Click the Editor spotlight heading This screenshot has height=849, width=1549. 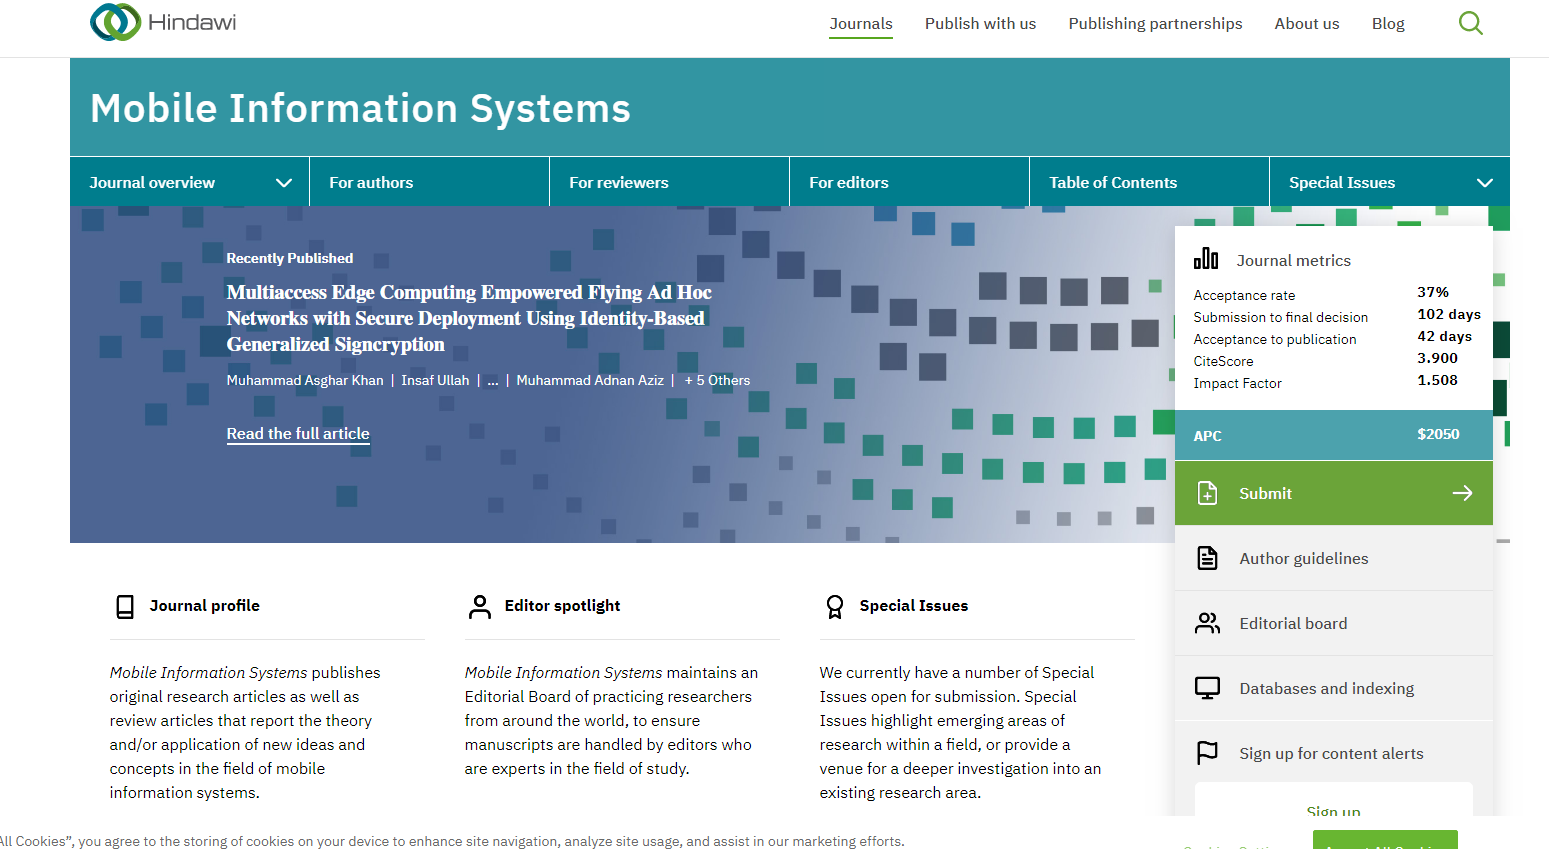[x=562, y=606]
